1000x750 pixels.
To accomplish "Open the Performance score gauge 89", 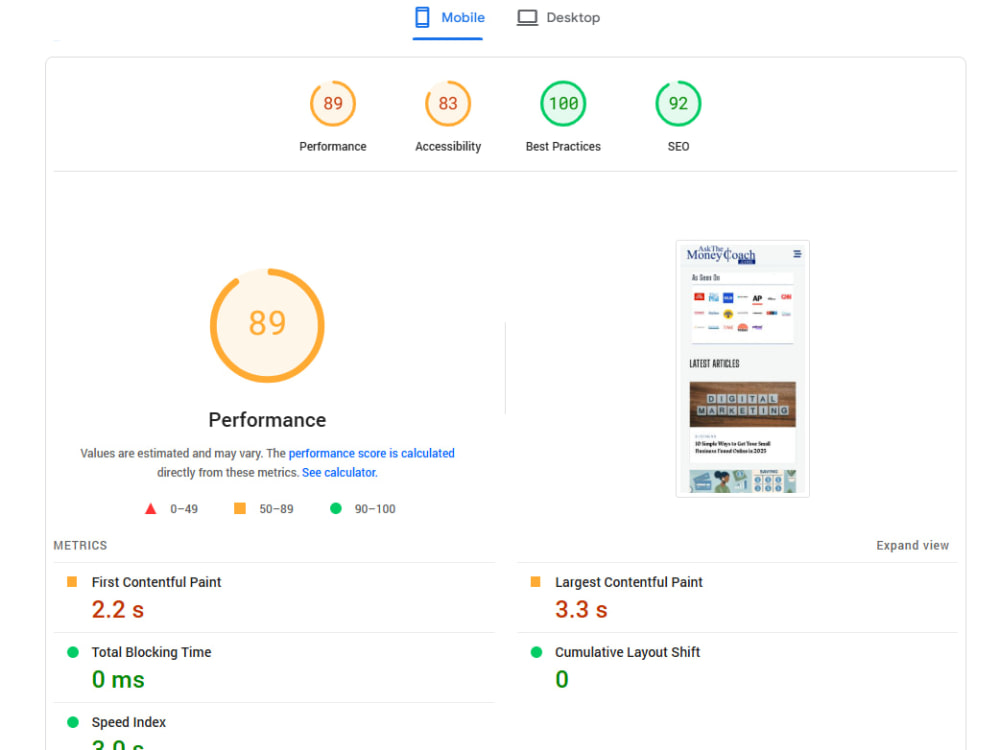I will (x=333, y=103).
